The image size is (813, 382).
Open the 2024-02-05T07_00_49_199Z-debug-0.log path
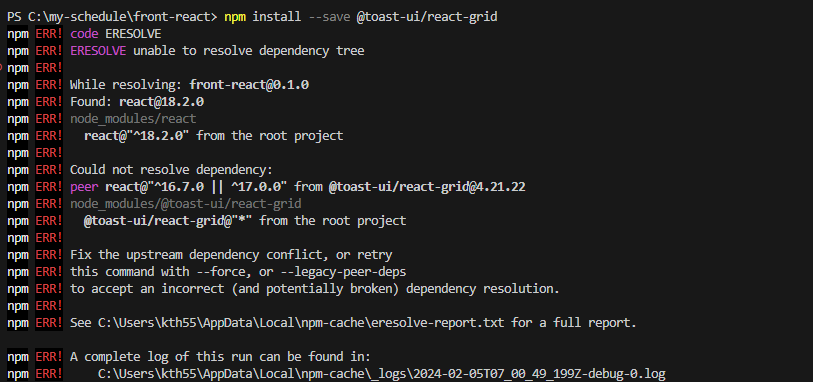tap(382, 374)
